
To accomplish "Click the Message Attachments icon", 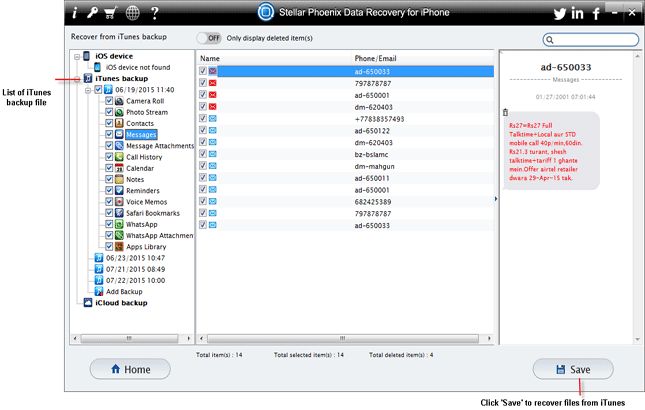I will click(119, 146).
